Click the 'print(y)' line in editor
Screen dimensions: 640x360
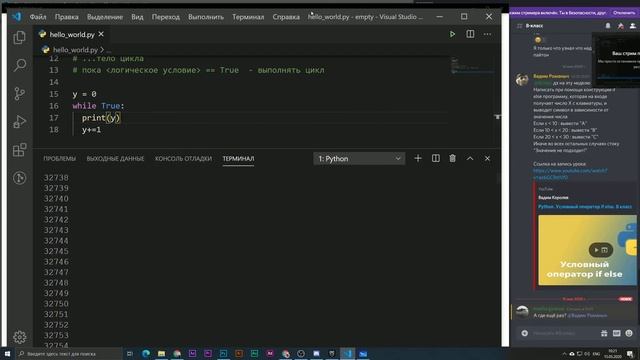tap(101, 118)
